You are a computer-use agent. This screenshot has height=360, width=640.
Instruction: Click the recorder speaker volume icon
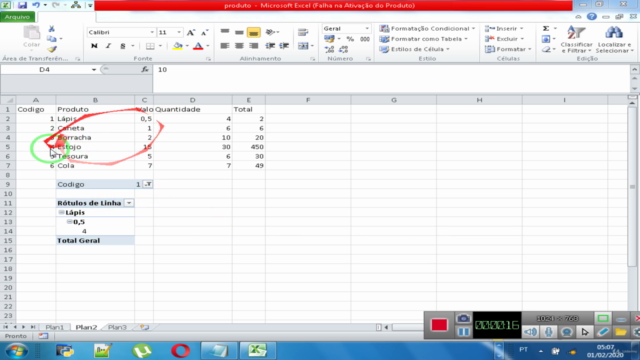(530, 332)
